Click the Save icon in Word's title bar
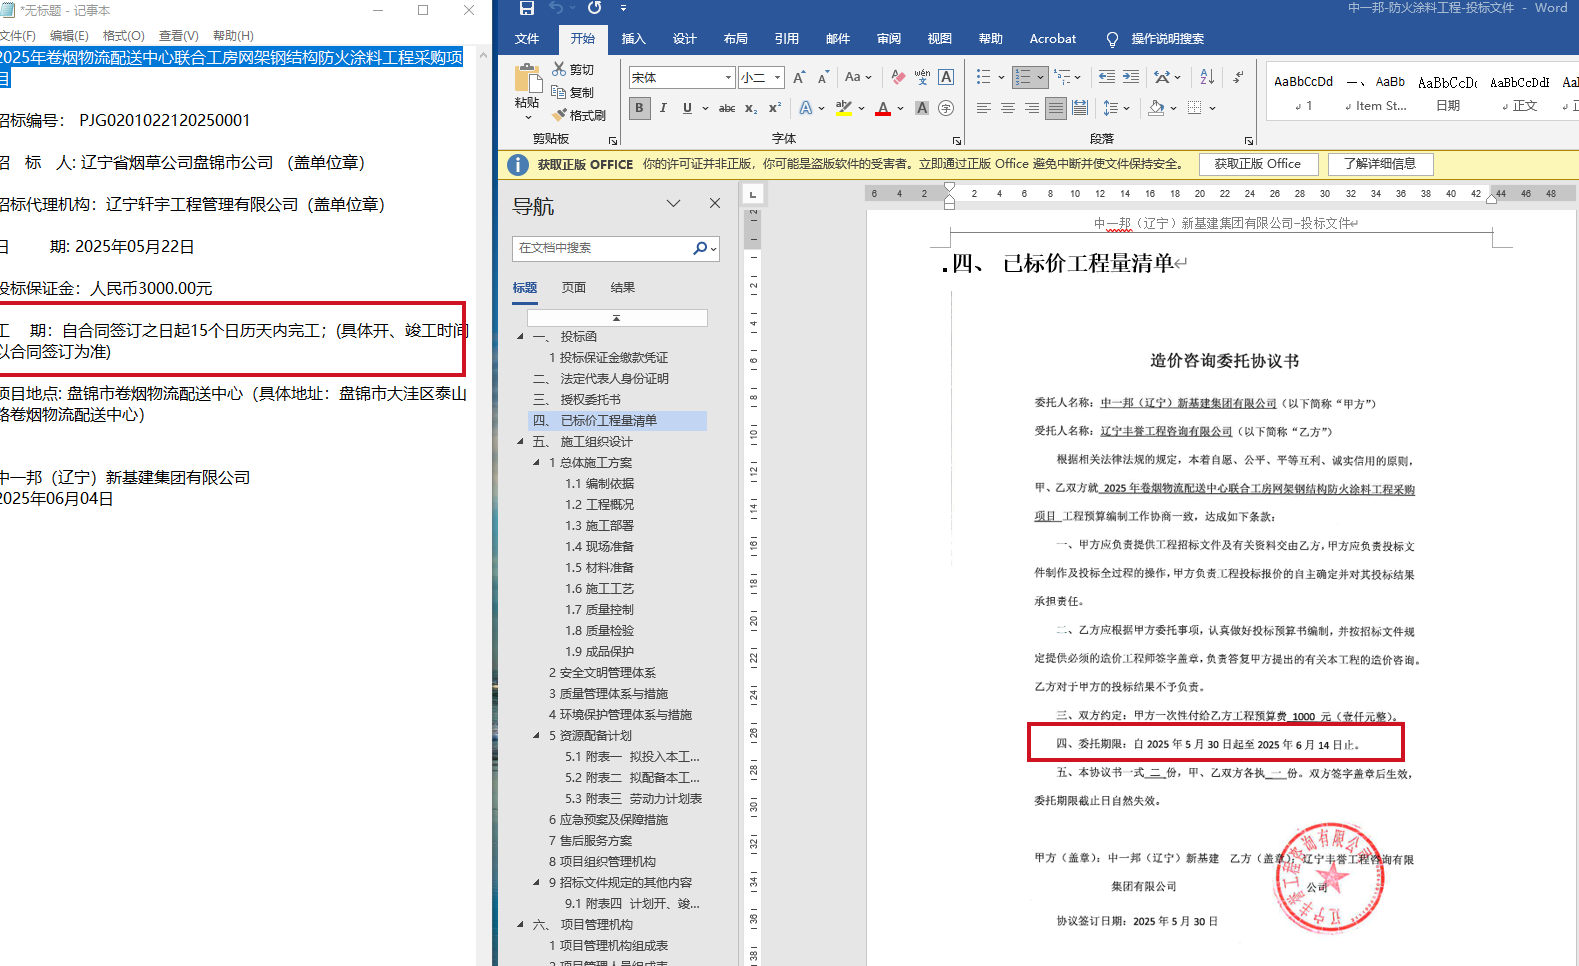Image resolution: width=1579 pixels, height=966 pixels. pyautogui.click(x=527, y=8)
